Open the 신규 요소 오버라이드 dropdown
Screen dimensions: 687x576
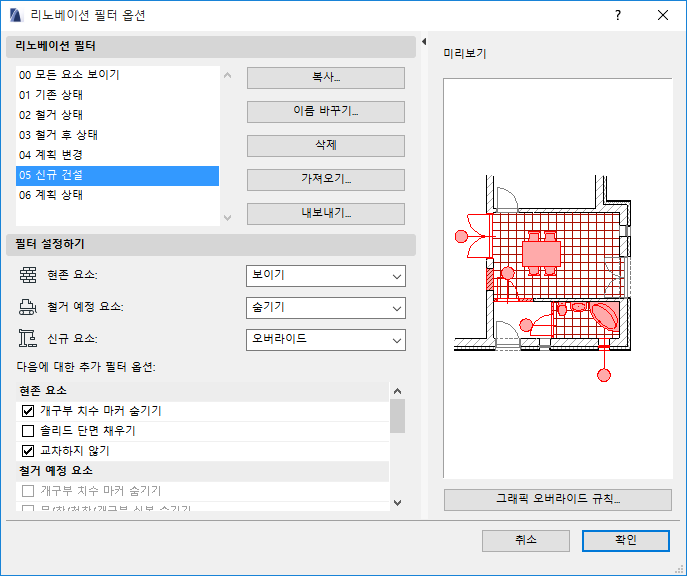pos(326,340)
